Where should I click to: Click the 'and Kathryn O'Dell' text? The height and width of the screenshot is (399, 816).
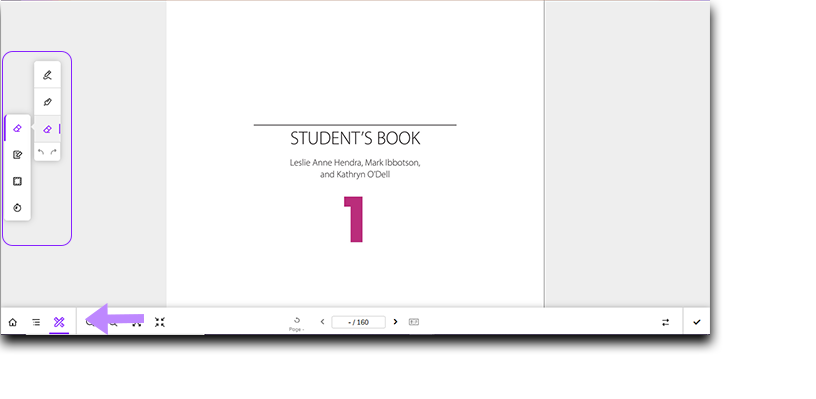pos(355,175)
